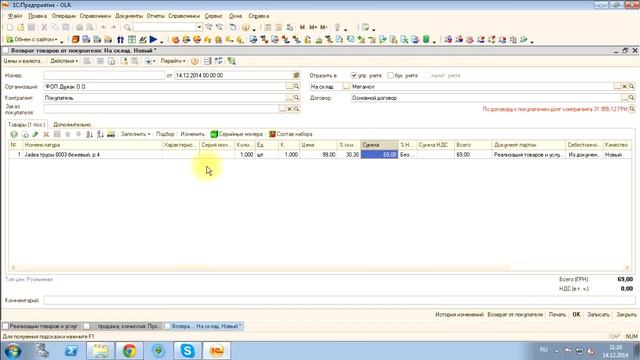
Task: Toggle the упр. учете checkbox
Action: coord(354,76)
